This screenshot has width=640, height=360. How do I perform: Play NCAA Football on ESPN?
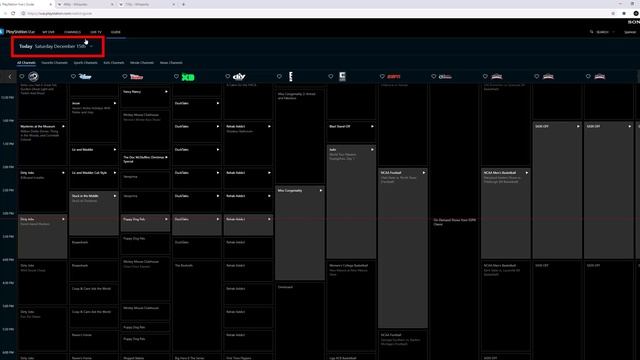click(424, 173)
